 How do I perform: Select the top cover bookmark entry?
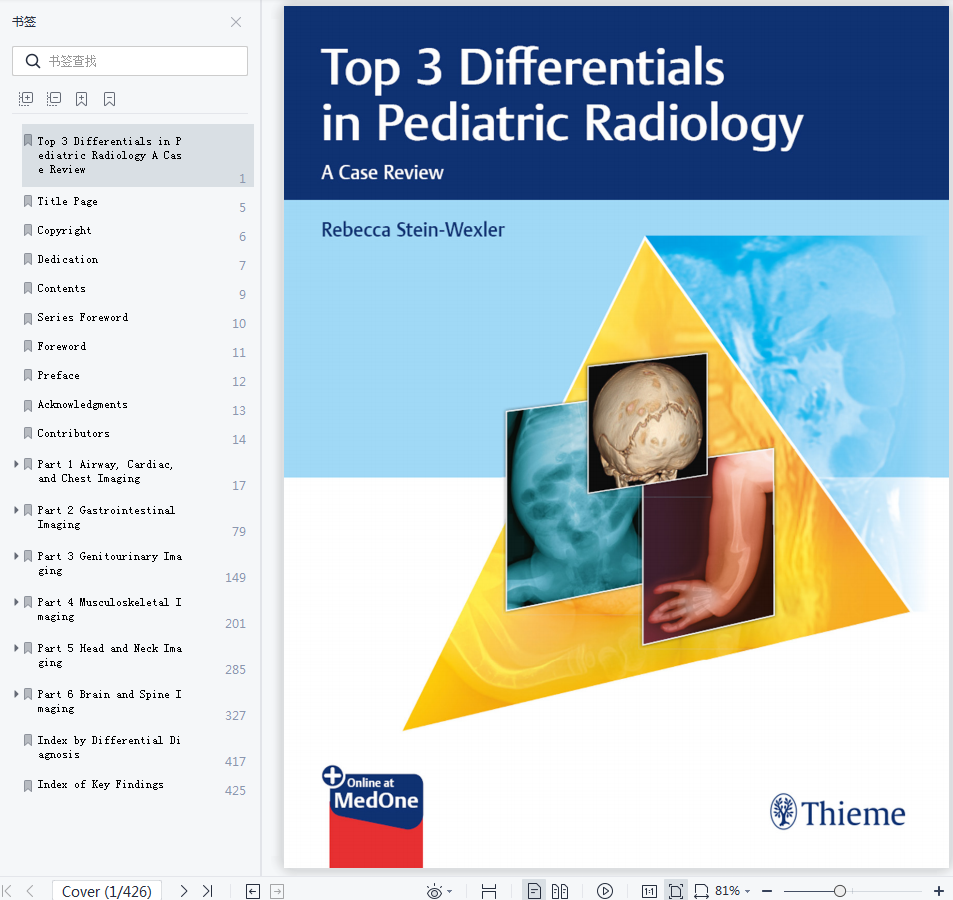click(137, 156)
